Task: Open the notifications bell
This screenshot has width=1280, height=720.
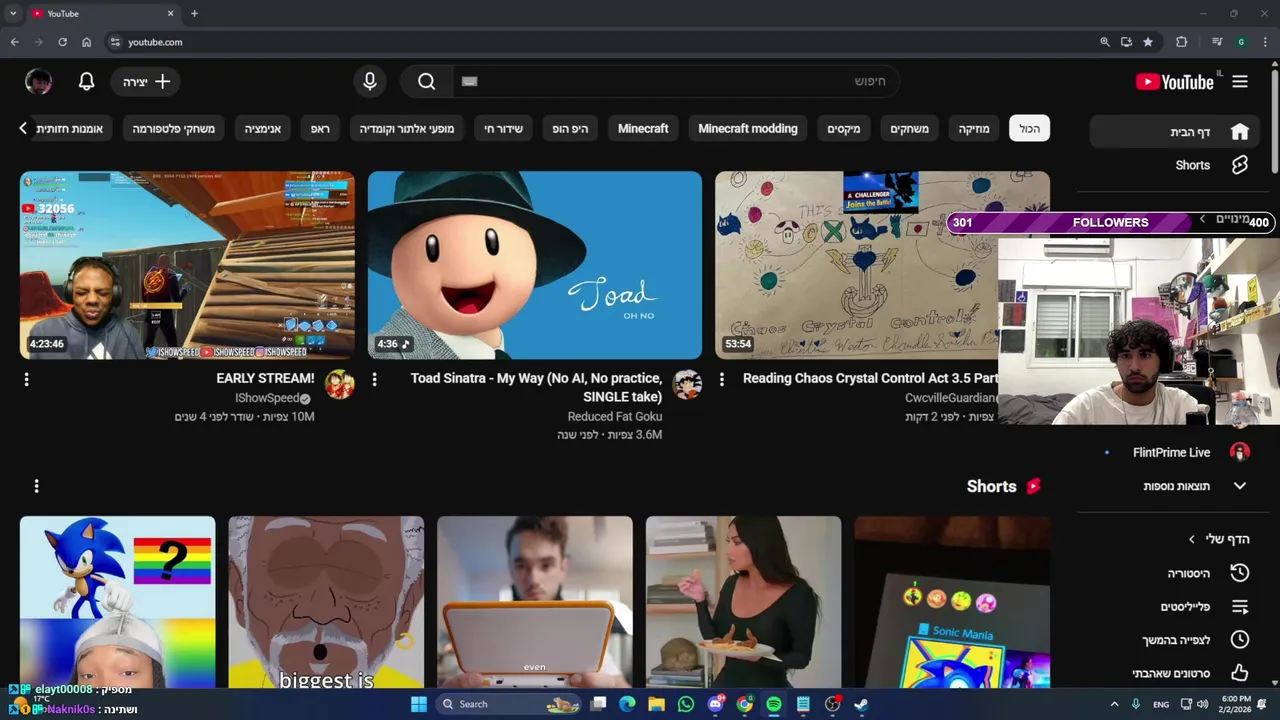Action: (x=86, y=82)
